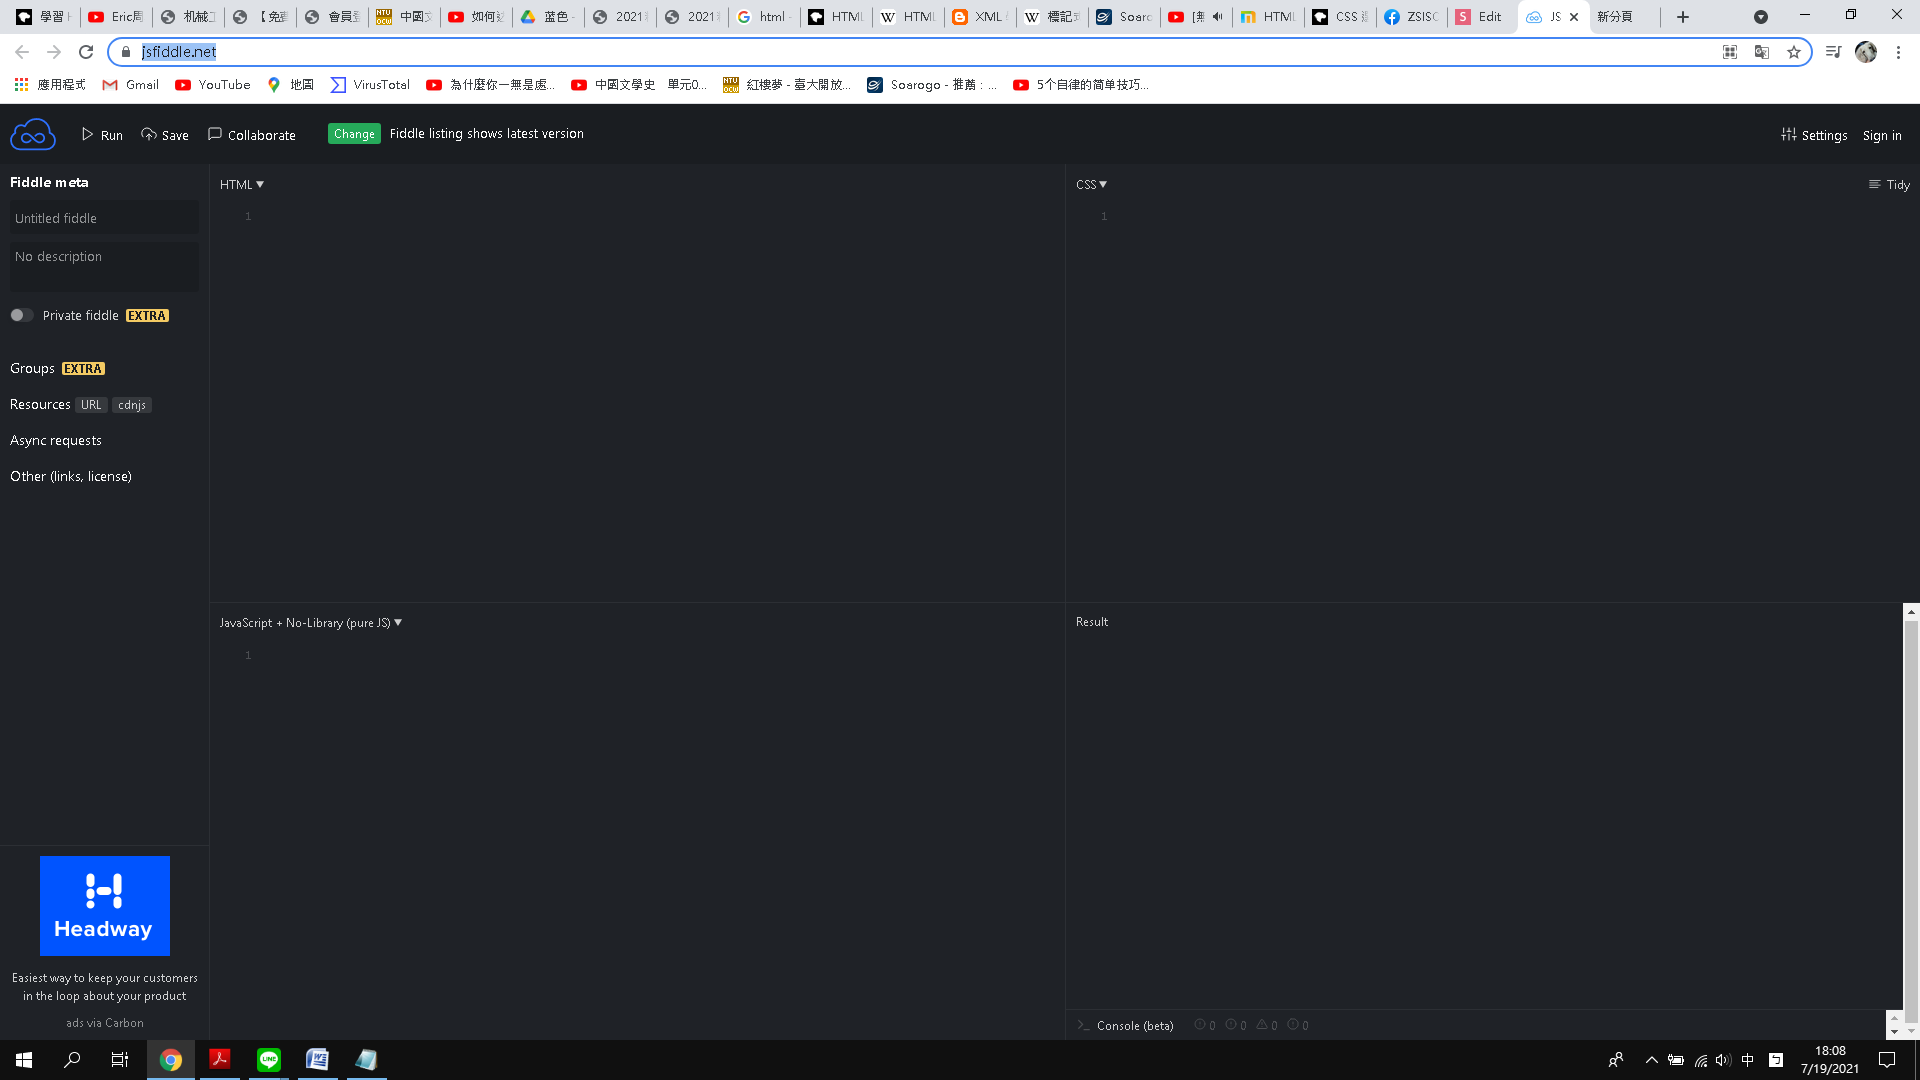Expand Other (links, license) section

point(71,476)
